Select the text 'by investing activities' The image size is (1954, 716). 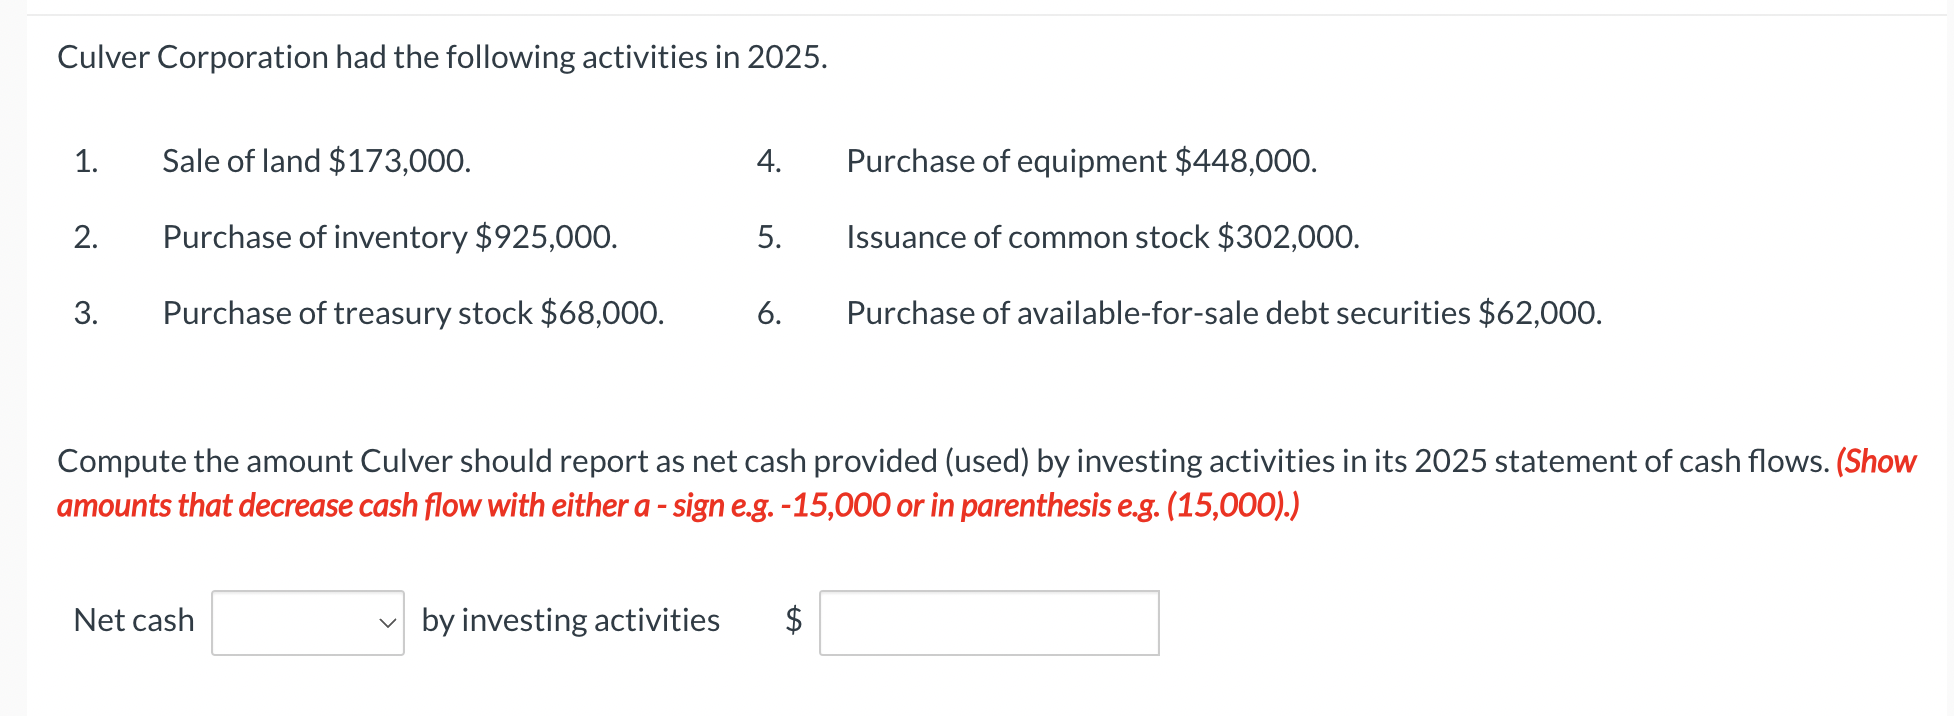(x=569, y=620)
